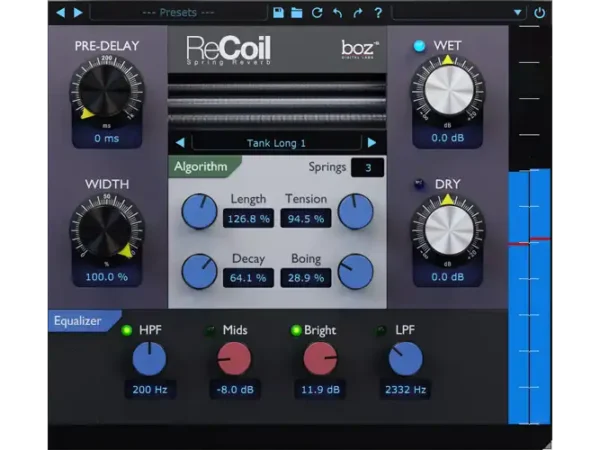
Task: Open preset folder icon
Action: coord(297,13)
